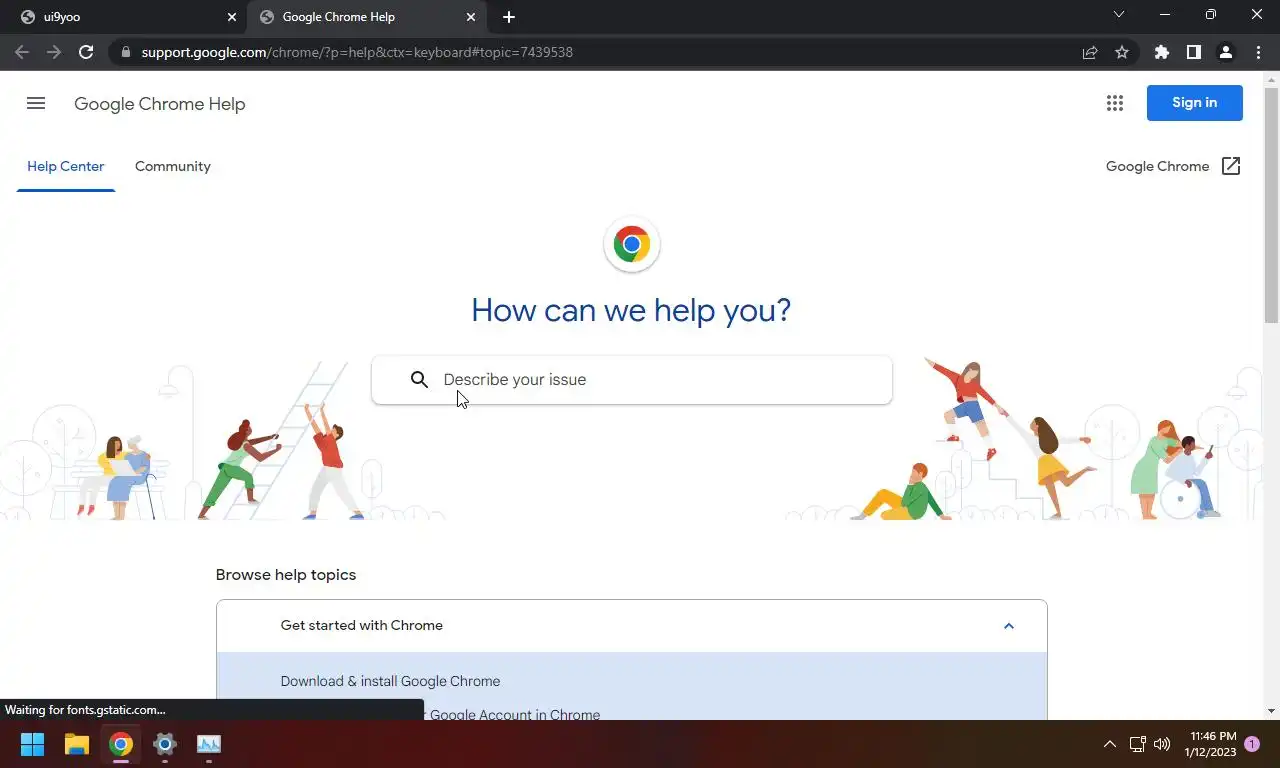Switch to the Help Center tab
This screenshot has width=1280, height=768.
66,167
